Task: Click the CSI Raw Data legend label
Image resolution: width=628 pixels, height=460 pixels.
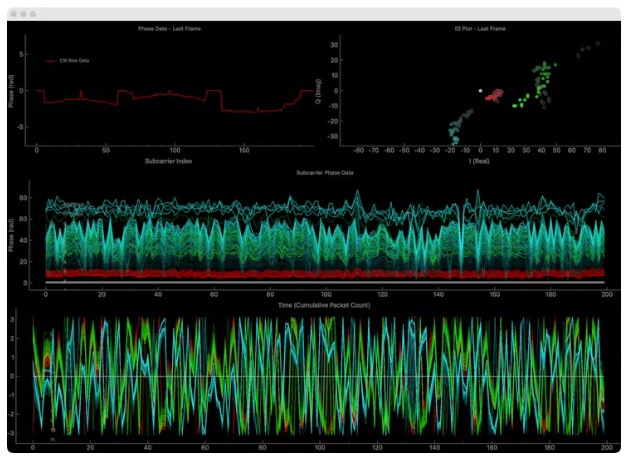Action: click(x=75, y=60)
